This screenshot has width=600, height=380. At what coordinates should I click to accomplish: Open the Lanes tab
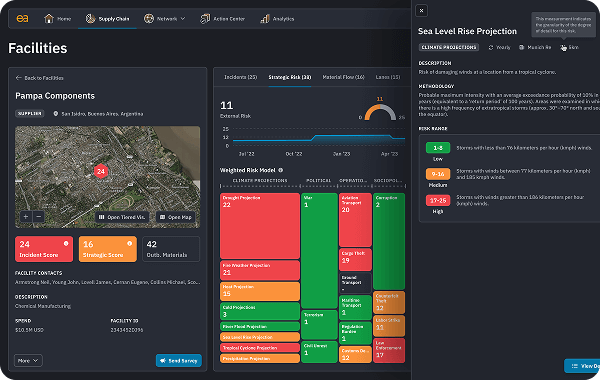[388, 77]
